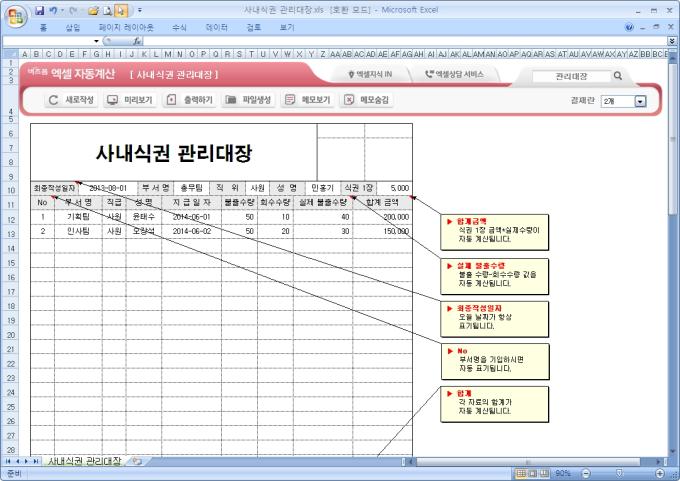This screenshot has width=680, height=481.
Task: Open the round Office button menu
Action: point(16,16)
